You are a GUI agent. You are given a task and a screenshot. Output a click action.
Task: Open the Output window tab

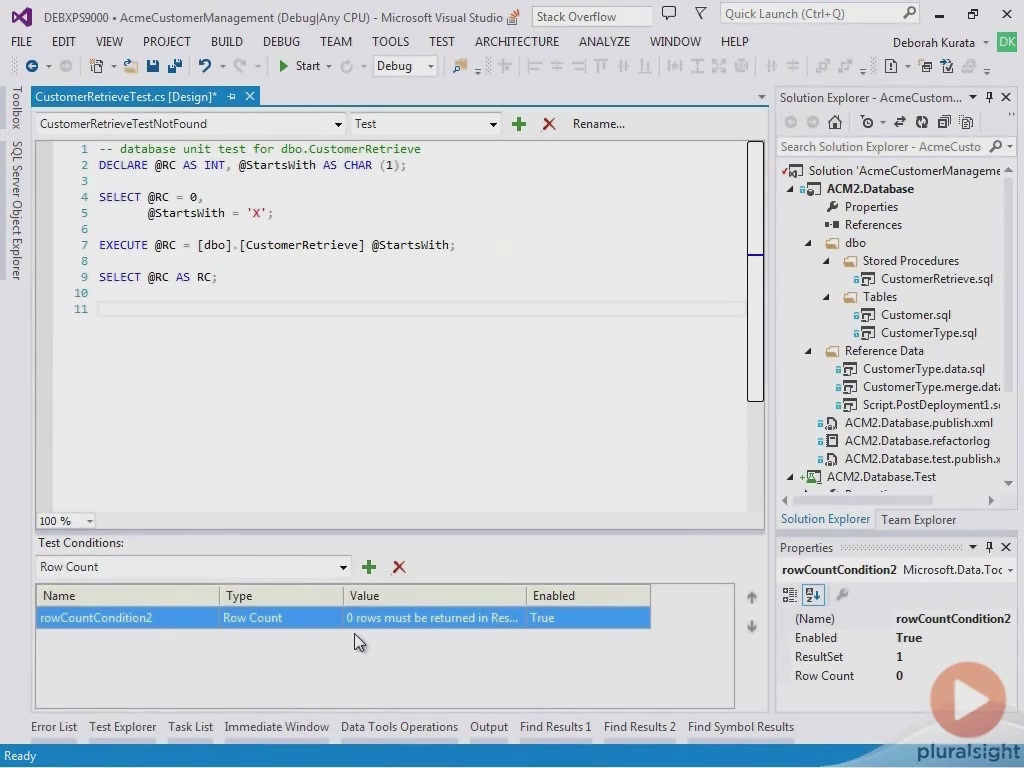[x=488, y=727]
